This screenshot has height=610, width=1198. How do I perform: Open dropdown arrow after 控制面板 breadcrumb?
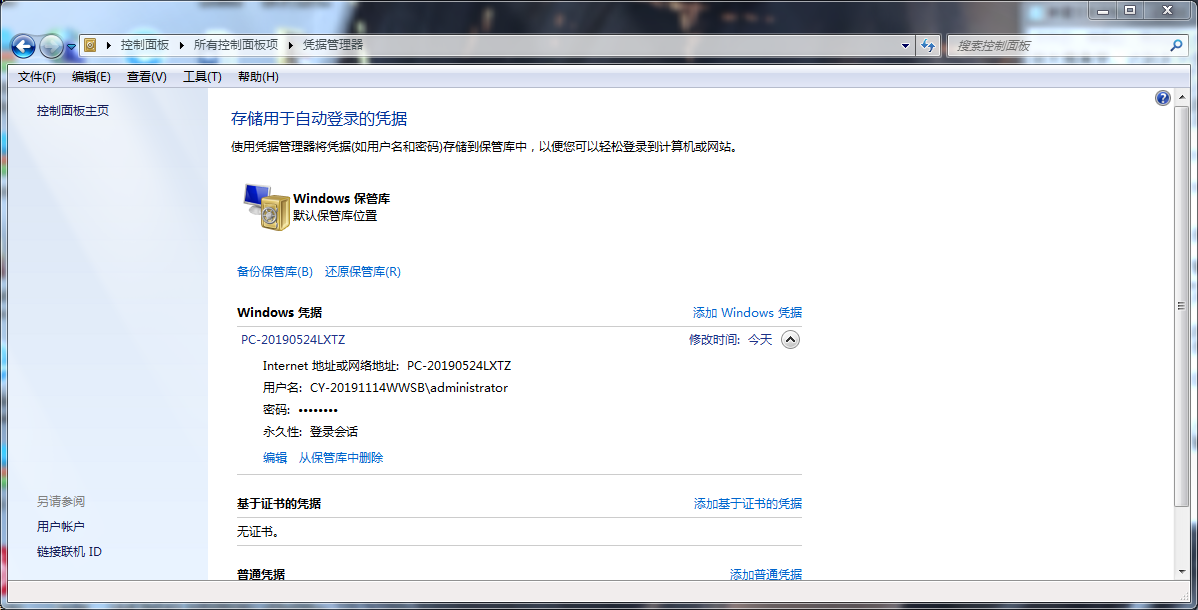click(x=182, y=45)
